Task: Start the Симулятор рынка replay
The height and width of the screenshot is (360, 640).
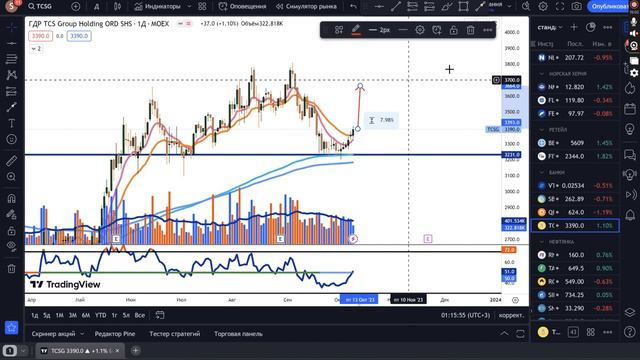Action: tap(307, 7)
